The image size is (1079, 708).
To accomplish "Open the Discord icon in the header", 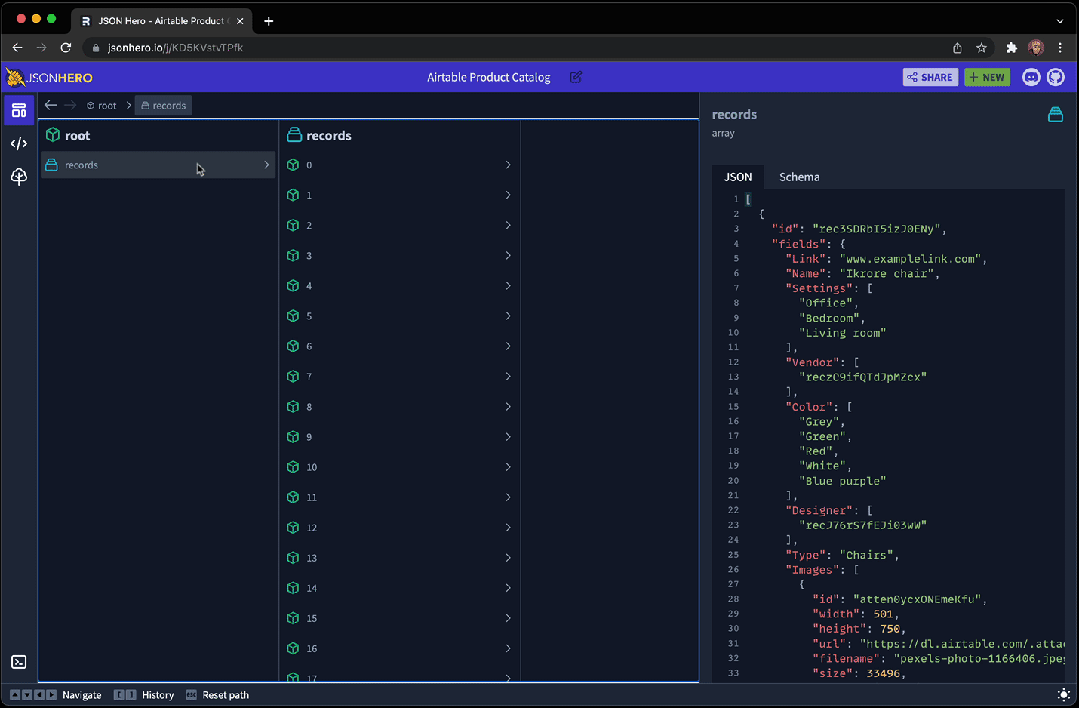I will [x=1031, y=77].
